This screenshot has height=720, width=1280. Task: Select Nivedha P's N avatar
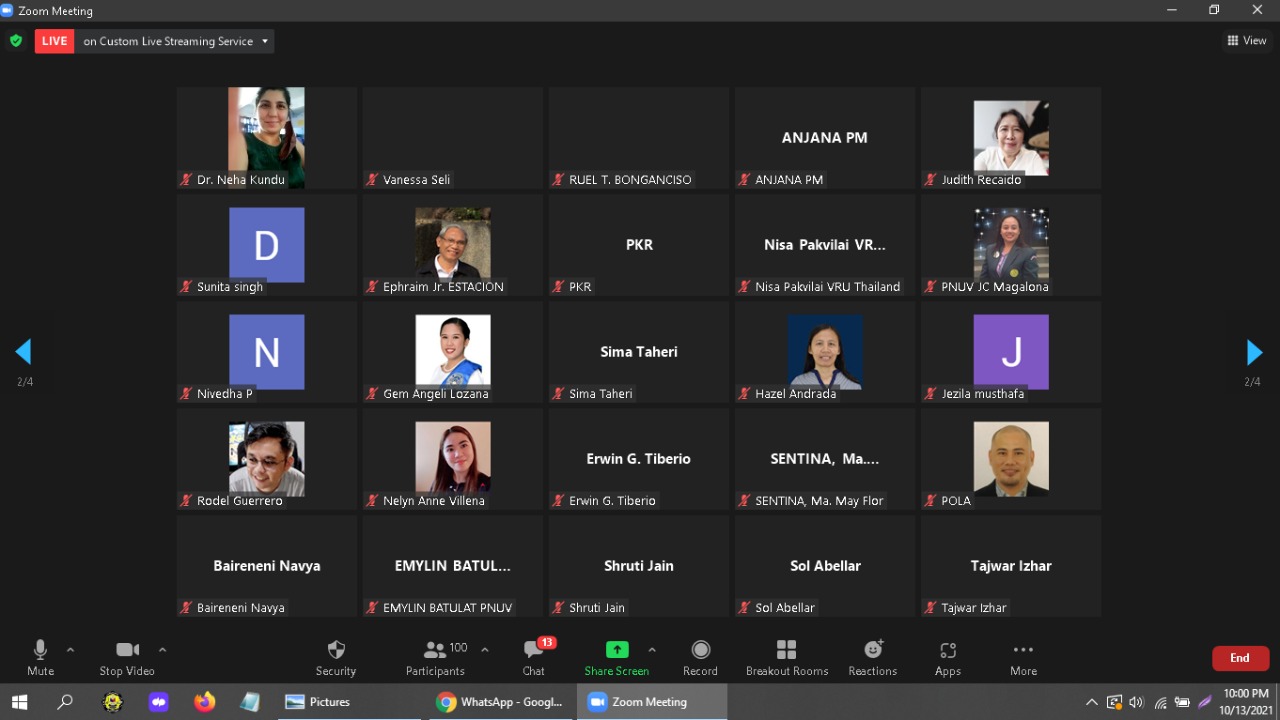tap(267, 352)
